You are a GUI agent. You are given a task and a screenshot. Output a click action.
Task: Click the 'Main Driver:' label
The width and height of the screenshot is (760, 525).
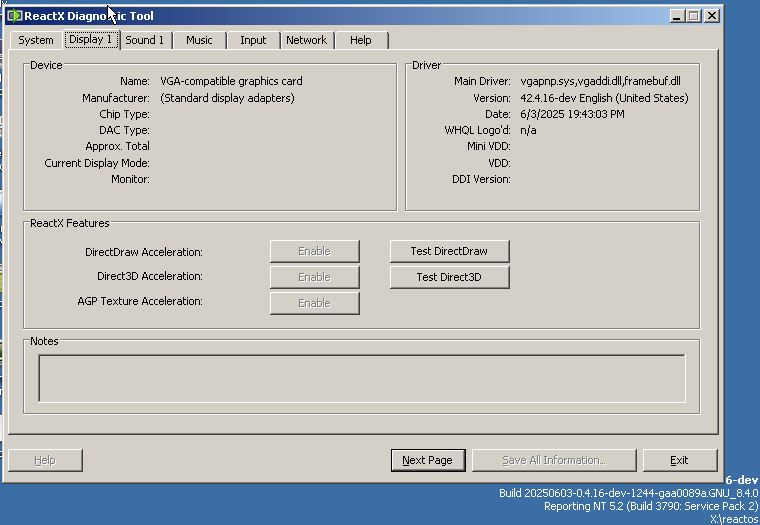(482, 81)
